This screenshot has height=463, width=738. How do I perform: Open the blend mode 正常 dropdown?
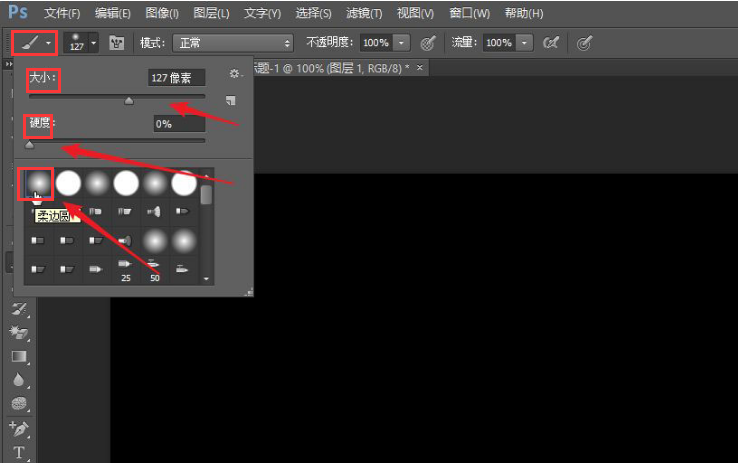(233, 43)
